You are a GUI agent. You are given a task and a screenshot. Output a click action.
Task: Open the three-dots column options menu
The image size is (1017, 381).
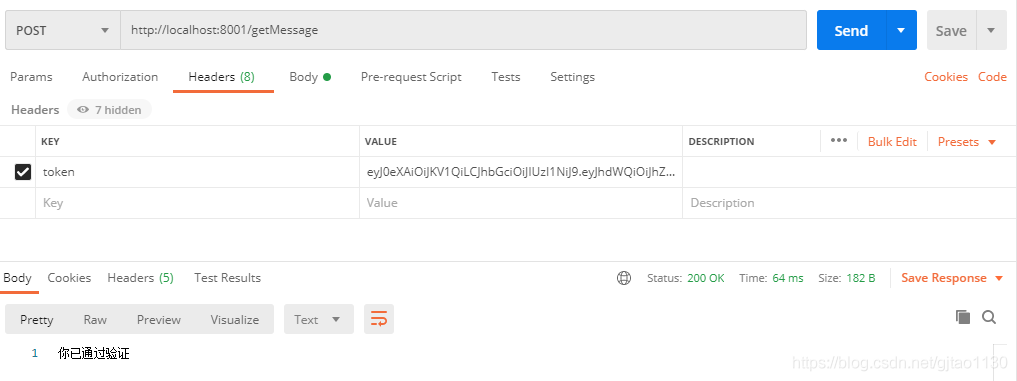(x=839, y=141)
